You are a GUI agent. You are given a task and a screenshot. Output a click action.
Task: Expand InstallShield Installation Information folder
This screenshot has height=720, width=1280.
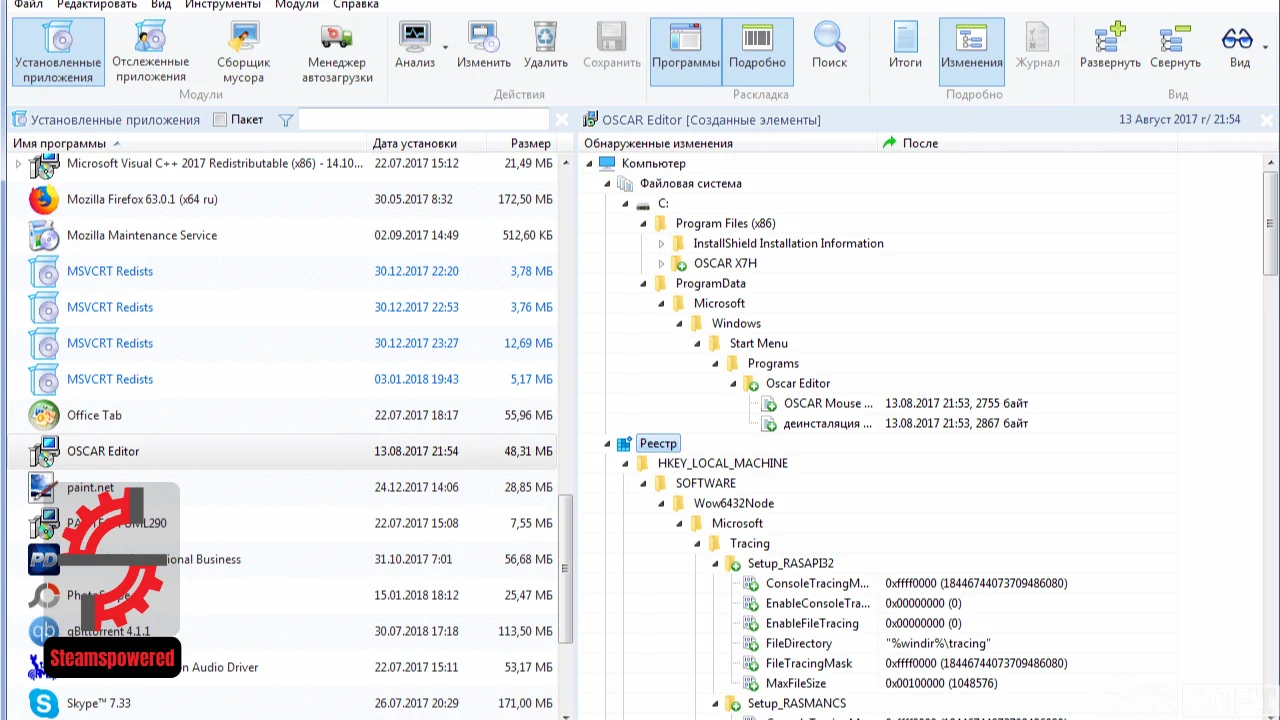tap(661, 243)
